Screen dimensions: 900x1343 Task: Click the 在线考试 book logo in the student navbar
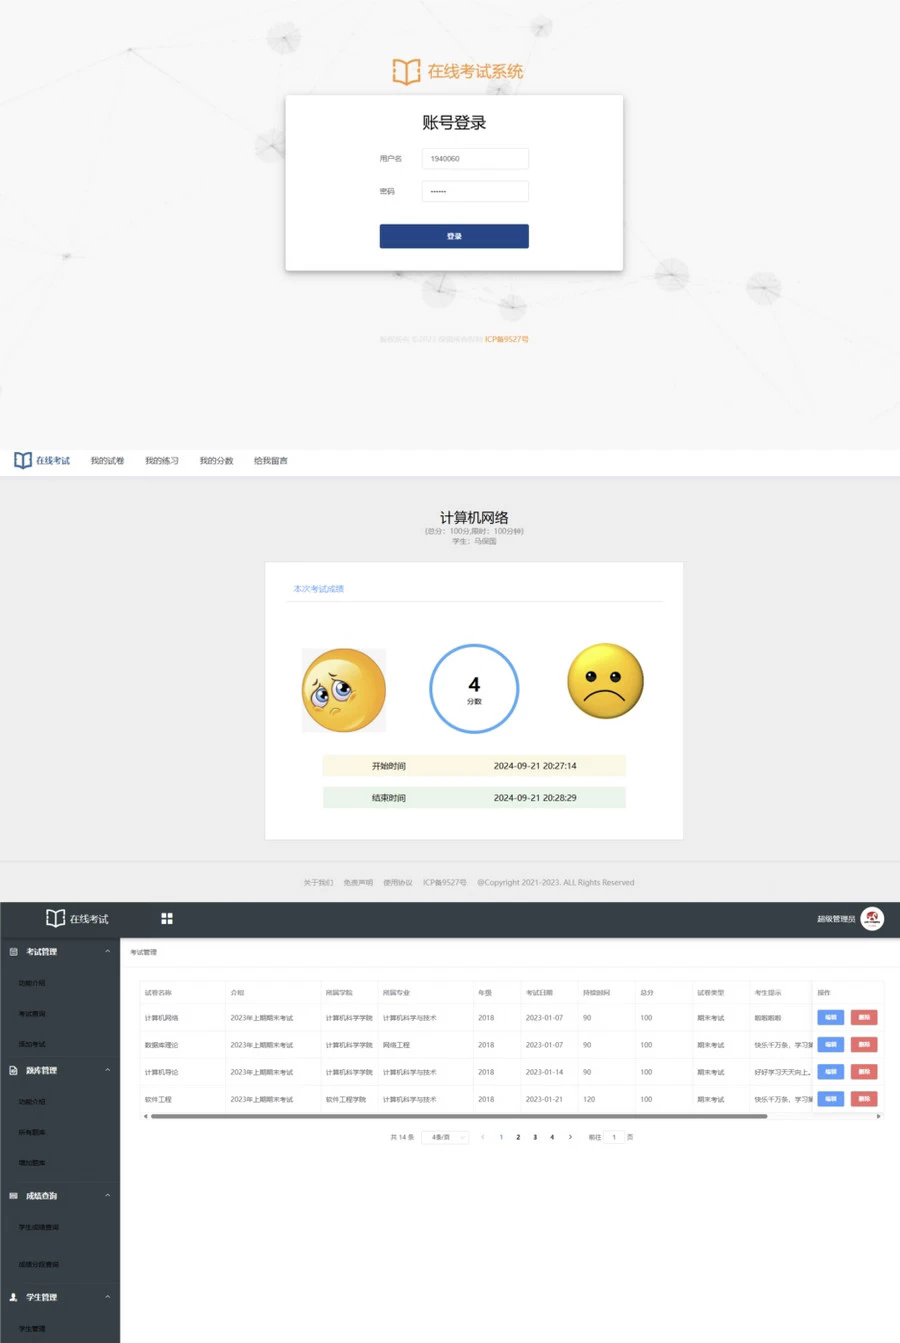click(x=23, y=460)
